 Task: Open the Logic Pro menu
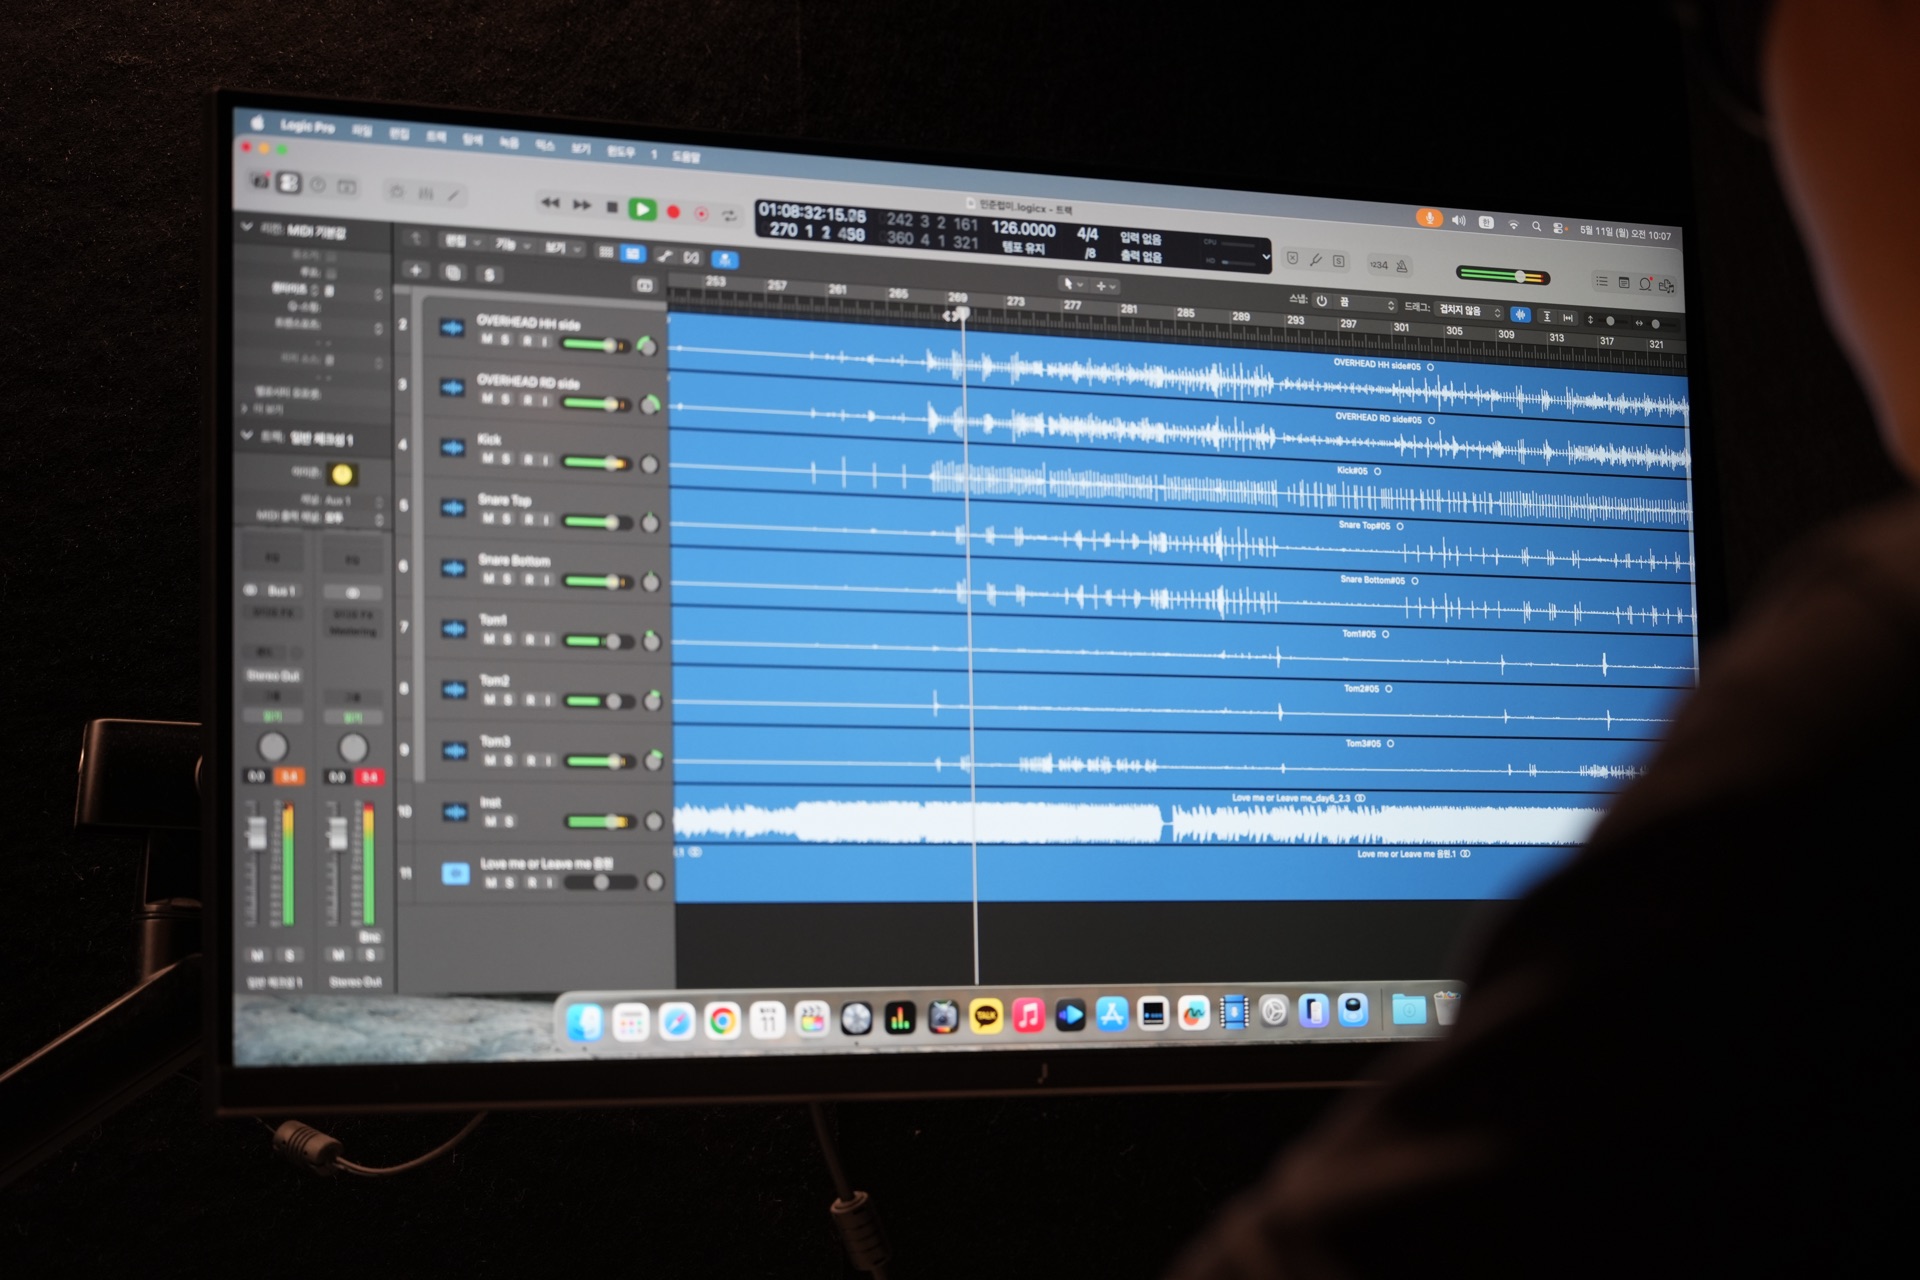(x=308, y=126)
